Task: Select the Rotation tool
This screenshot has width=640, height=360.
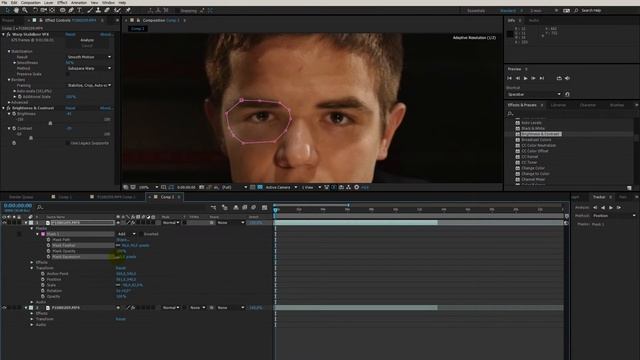Action: click(35, 10)
